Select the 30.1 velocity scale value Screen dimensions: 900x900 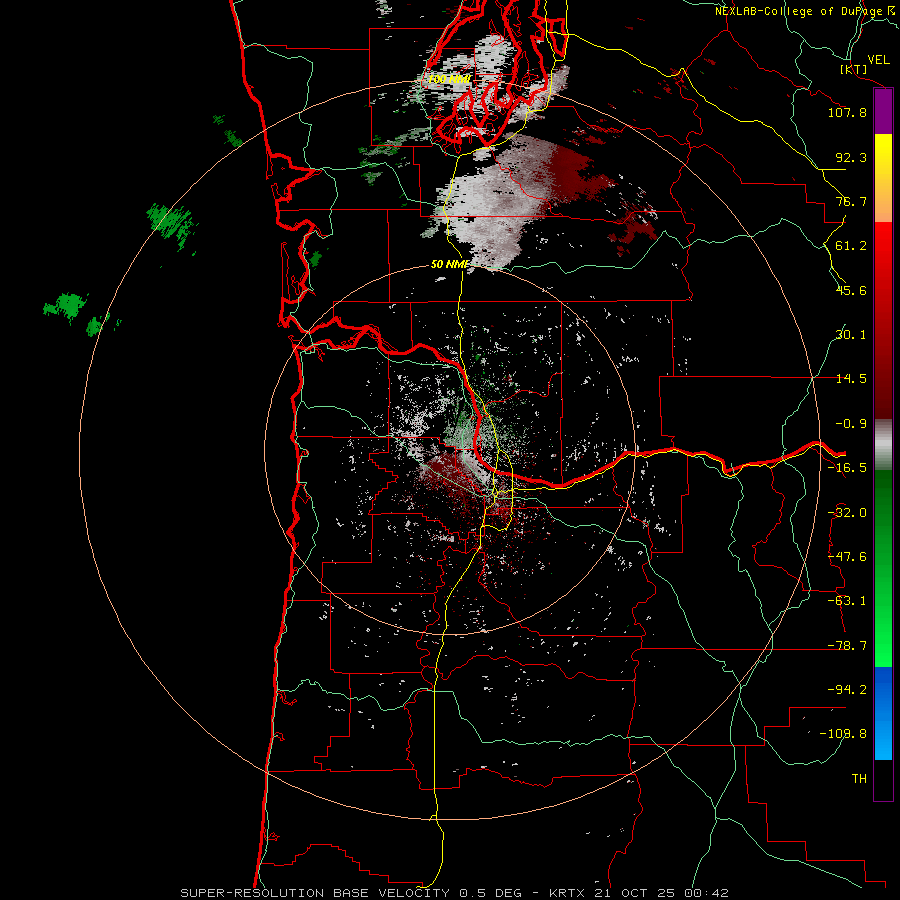[x=851, y=335]
